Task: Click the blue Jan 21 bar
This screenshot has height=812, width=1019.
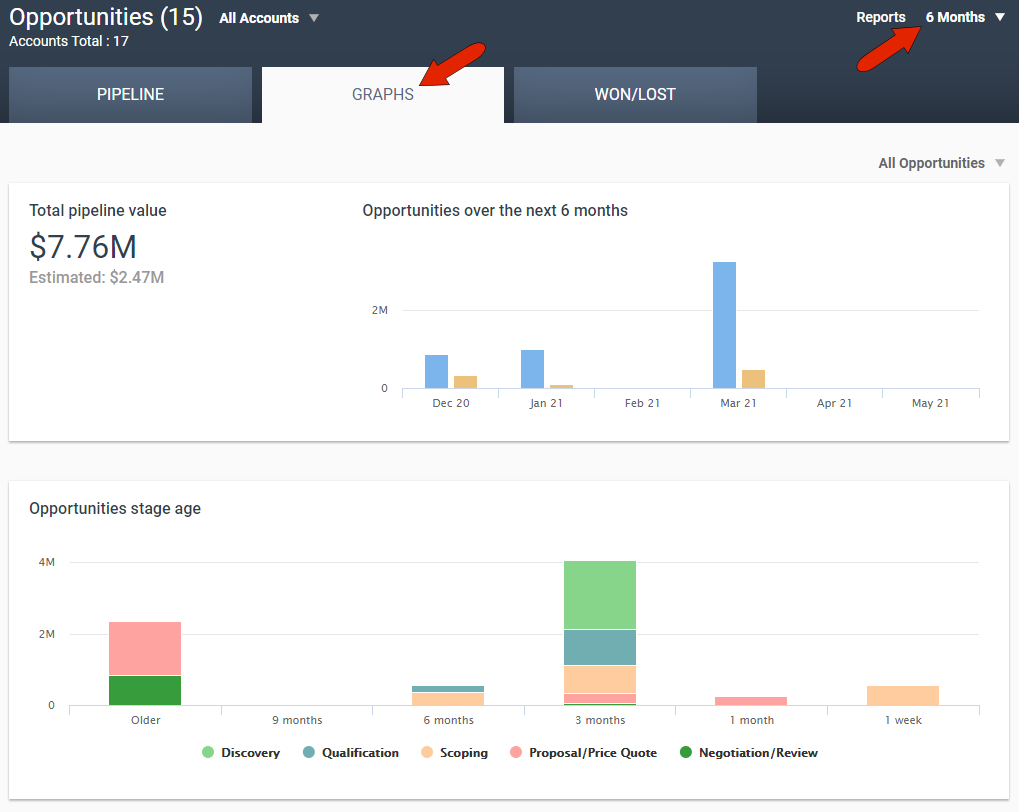Action: point(532,369)
